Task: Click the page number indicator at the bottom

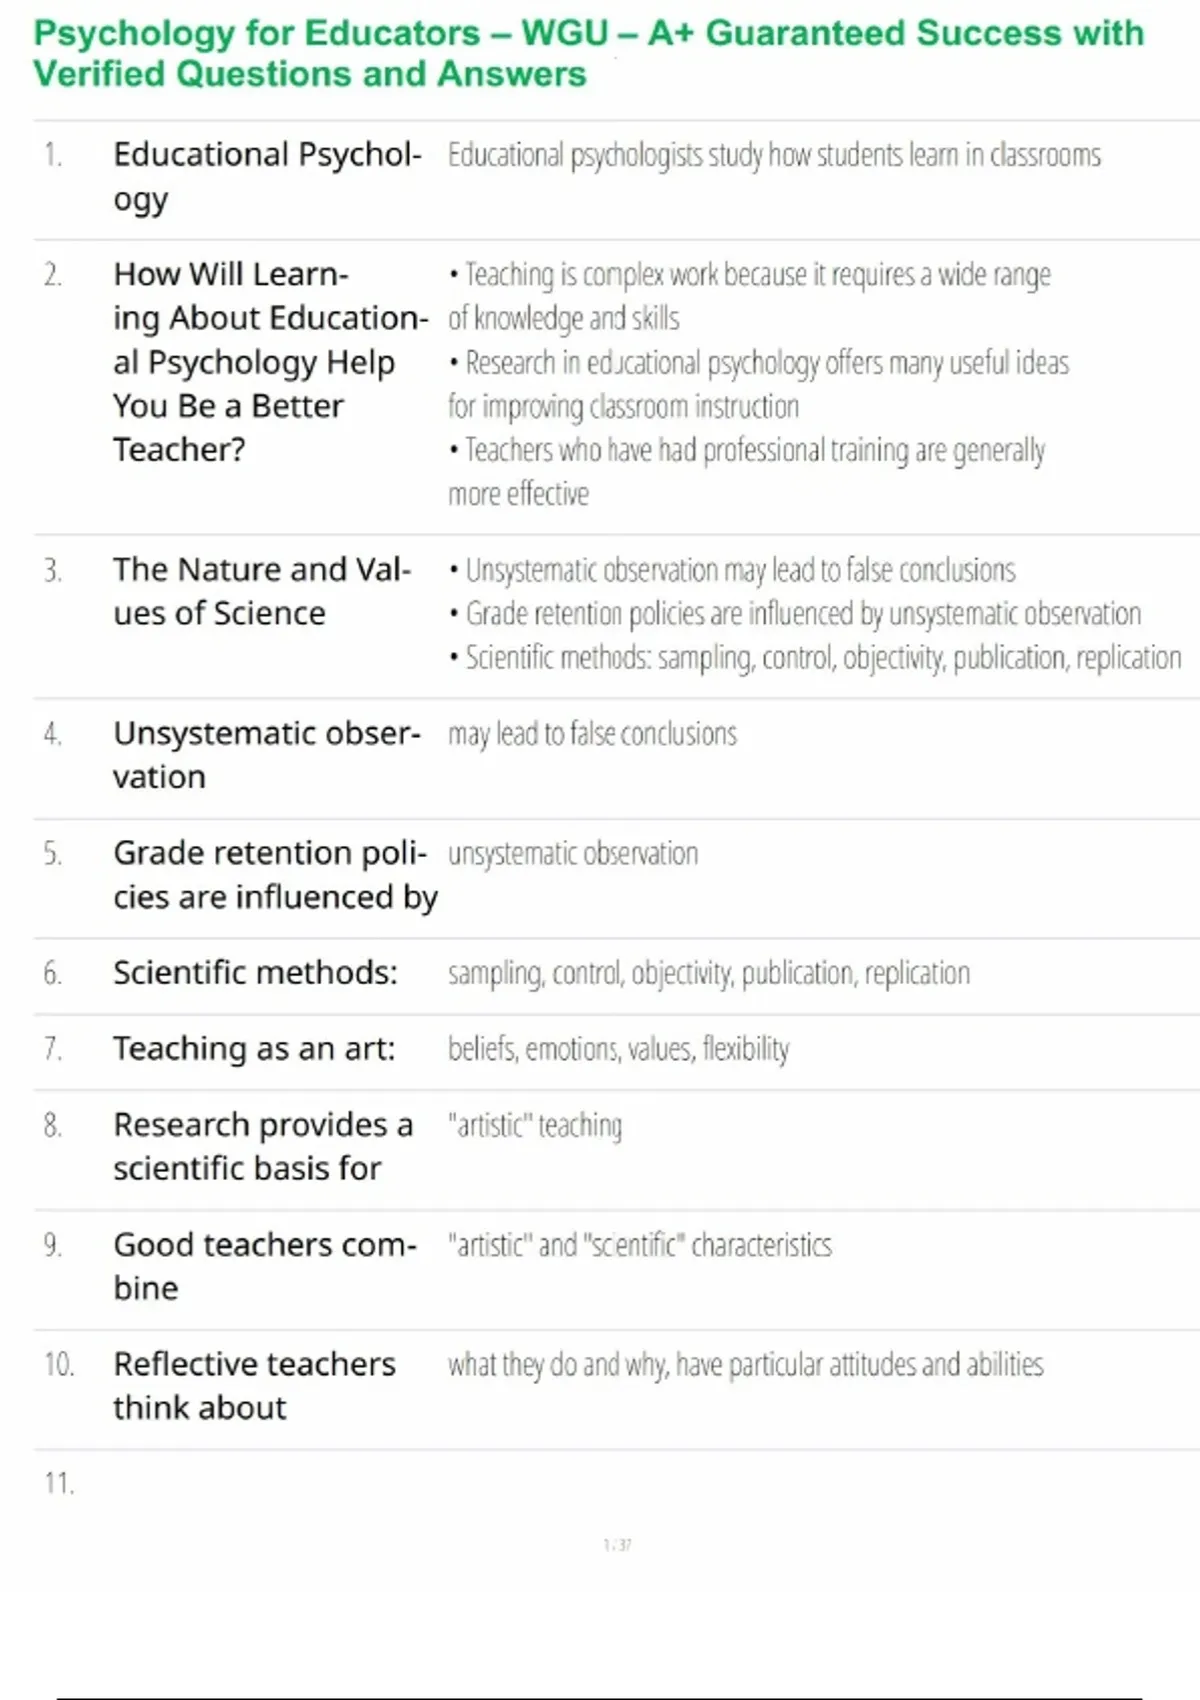Action: point(617,1545)
